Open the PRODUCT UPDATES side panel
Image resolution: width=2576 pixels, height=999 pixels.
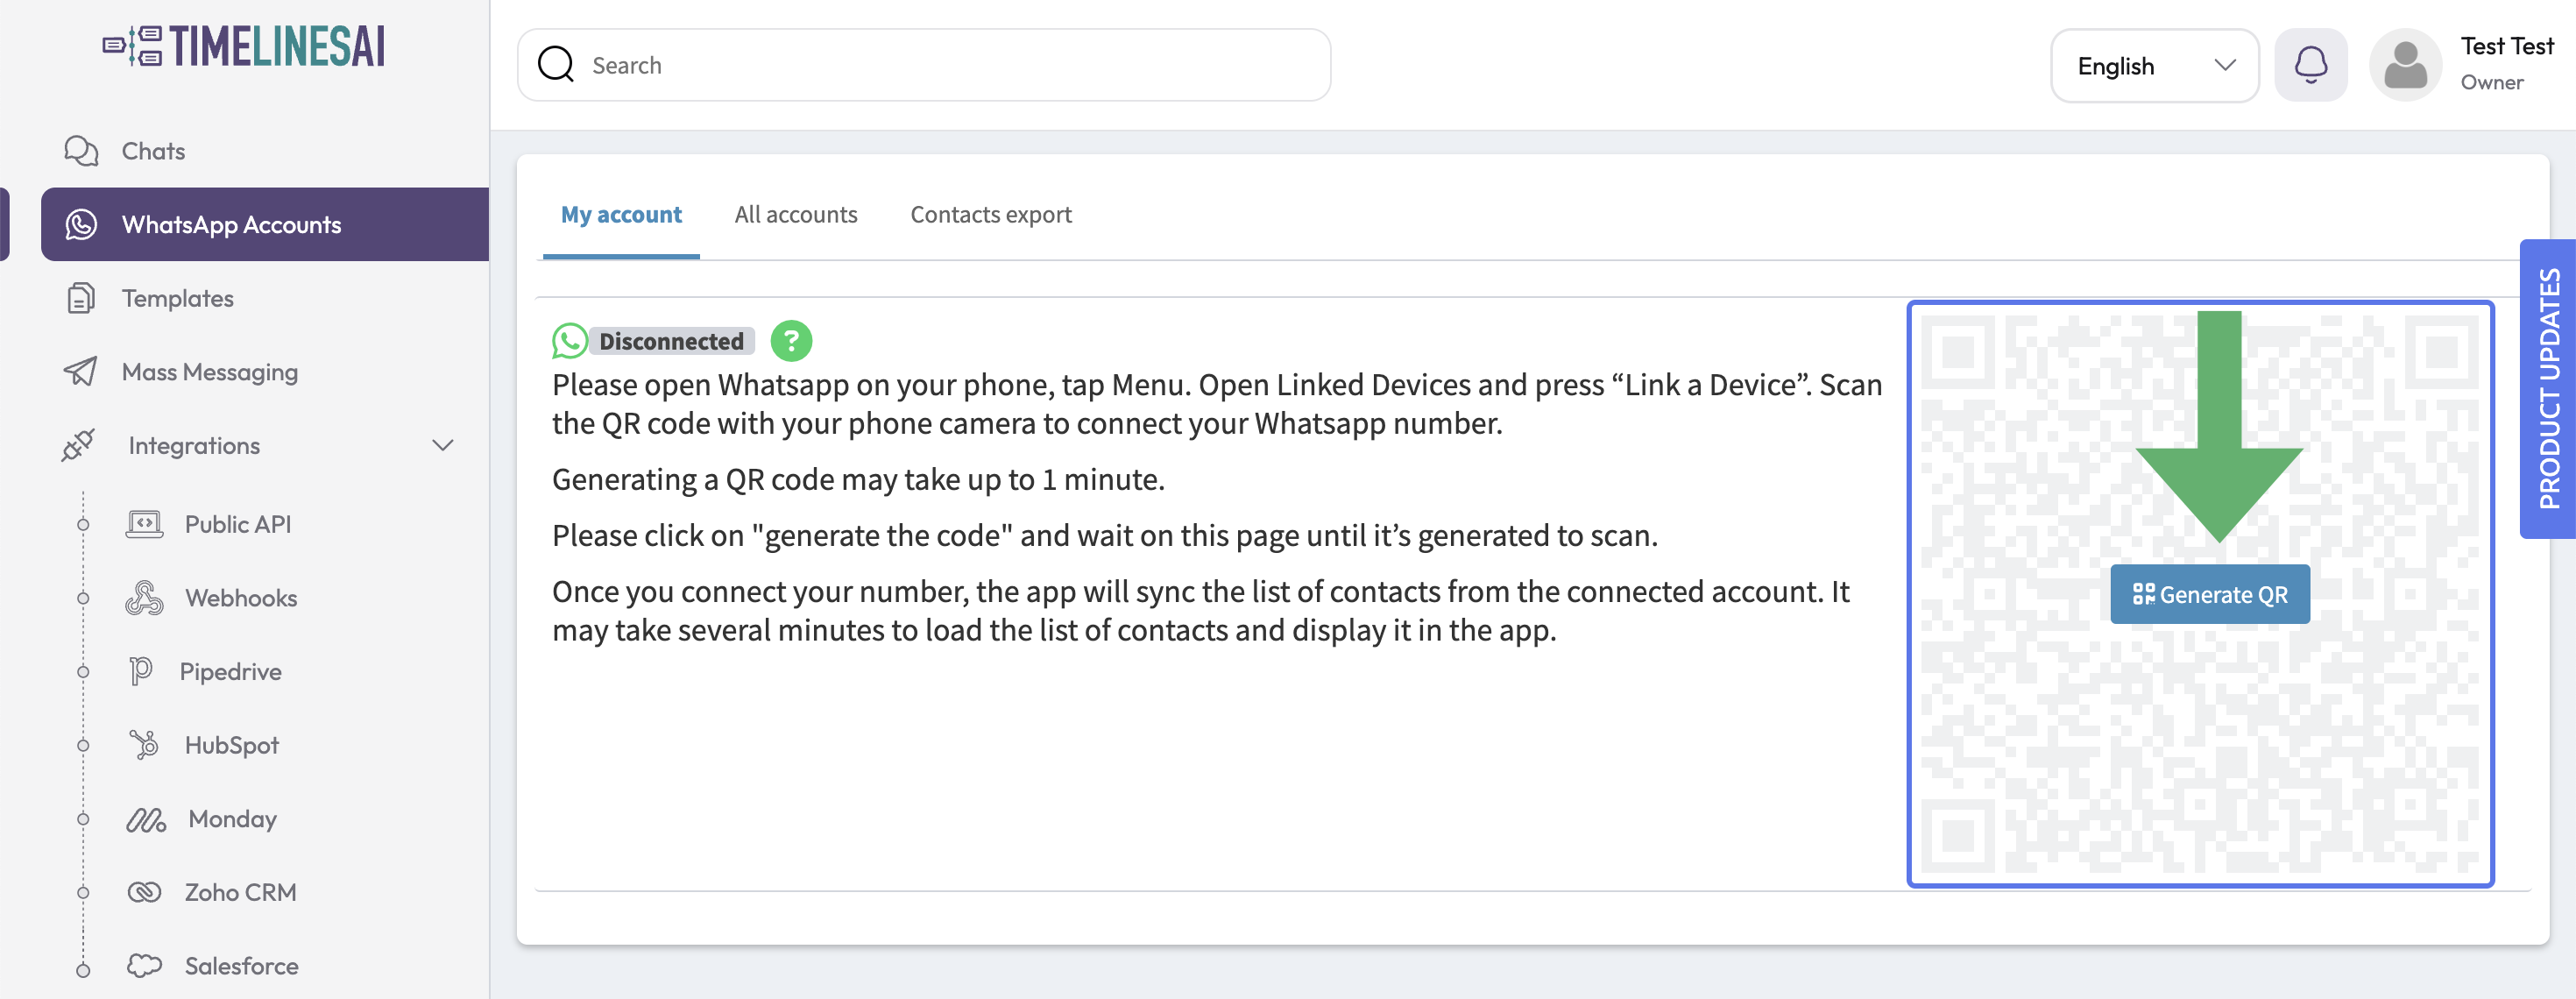[x=2548, y=389]
